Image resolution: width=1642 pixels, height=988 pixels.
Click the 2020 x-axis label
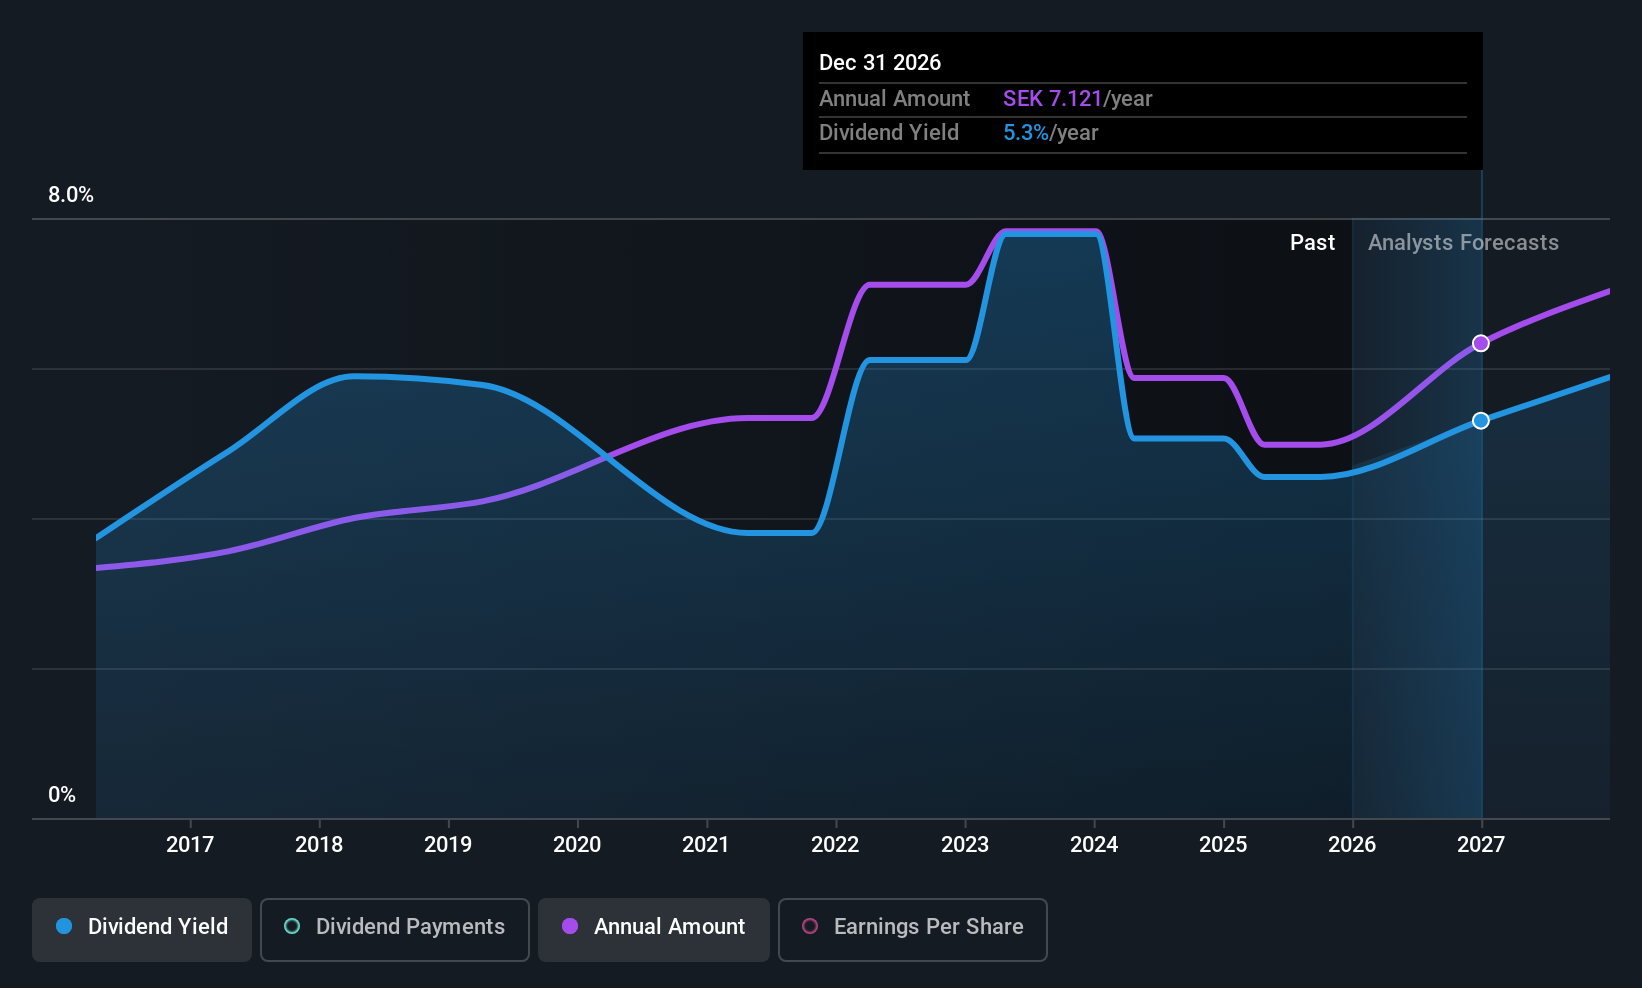577,845
